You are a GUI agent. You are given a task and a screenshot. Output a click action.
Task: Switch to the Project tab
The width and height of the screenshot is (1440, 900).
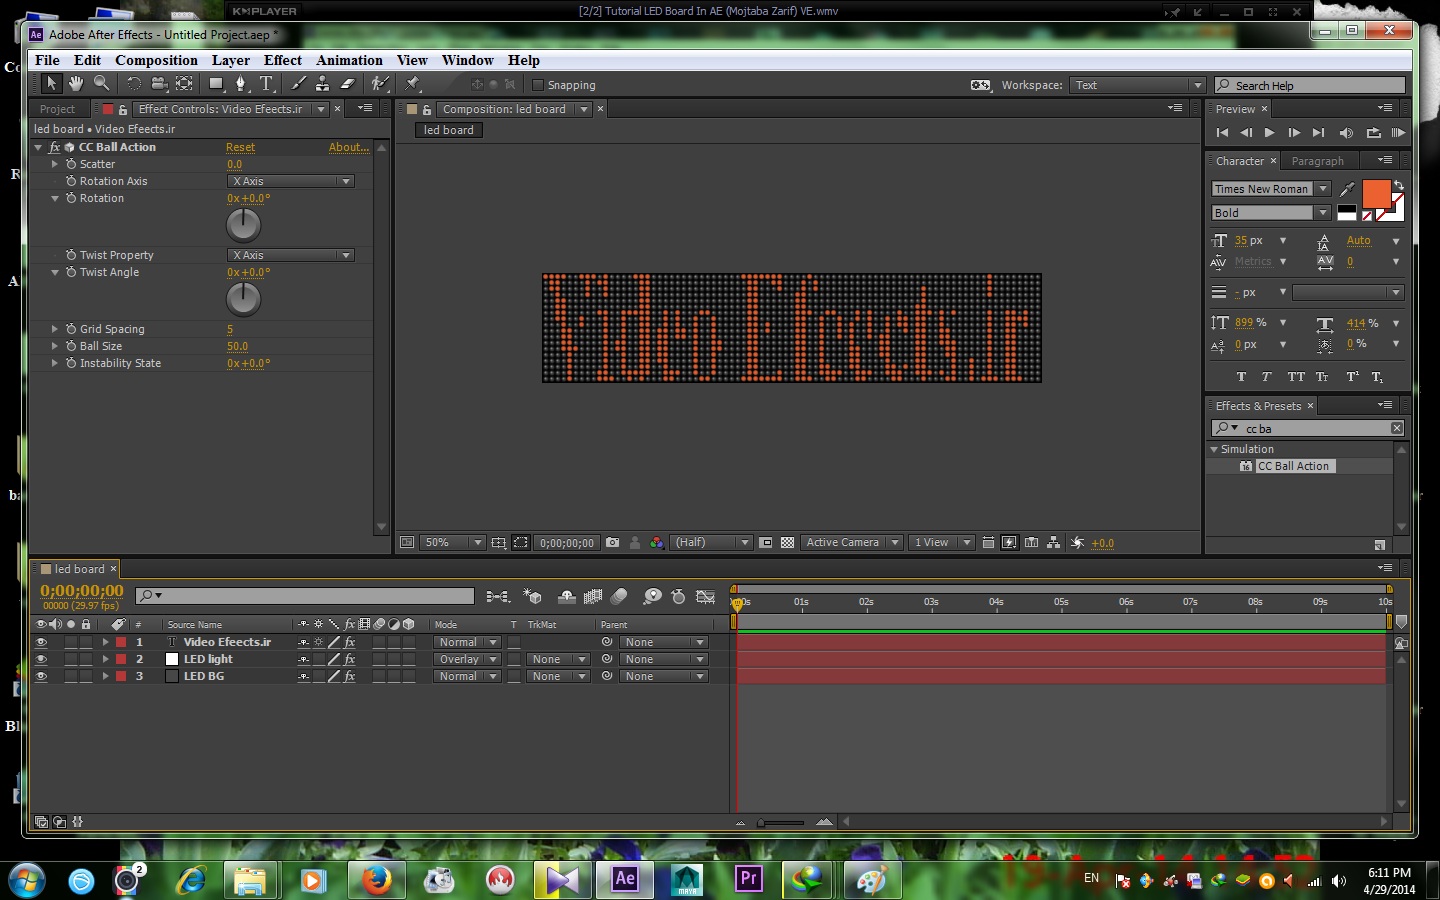(57, 109)
